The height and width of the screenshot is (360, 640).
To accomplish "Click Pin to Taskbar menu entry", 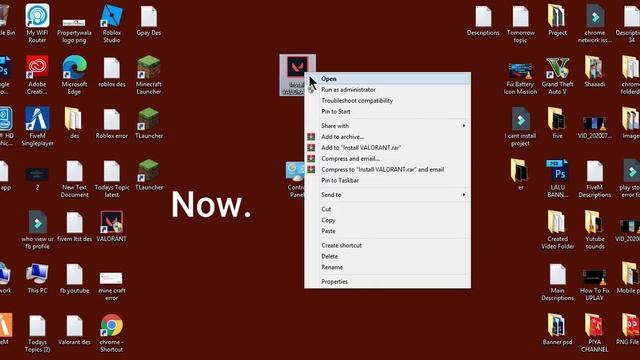I will pyautogui.click(x=387, y=180).
